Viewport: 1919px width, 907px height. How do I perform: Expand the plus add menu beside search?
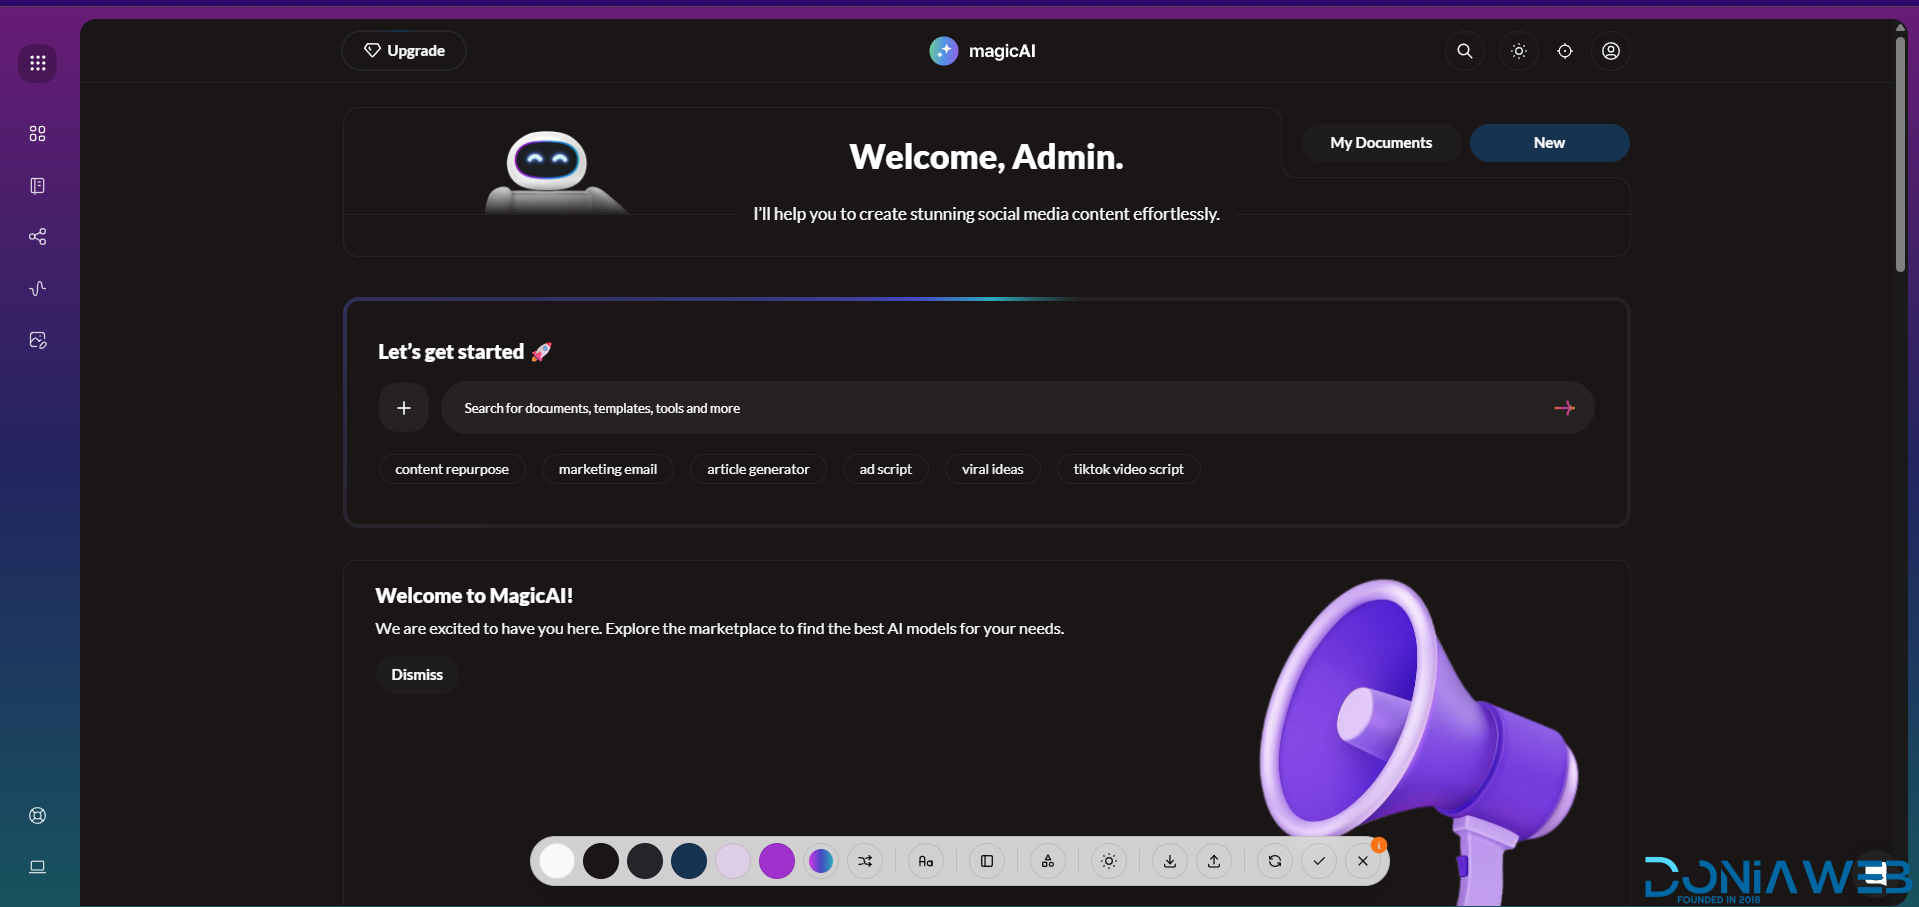[x=404, y=408]
